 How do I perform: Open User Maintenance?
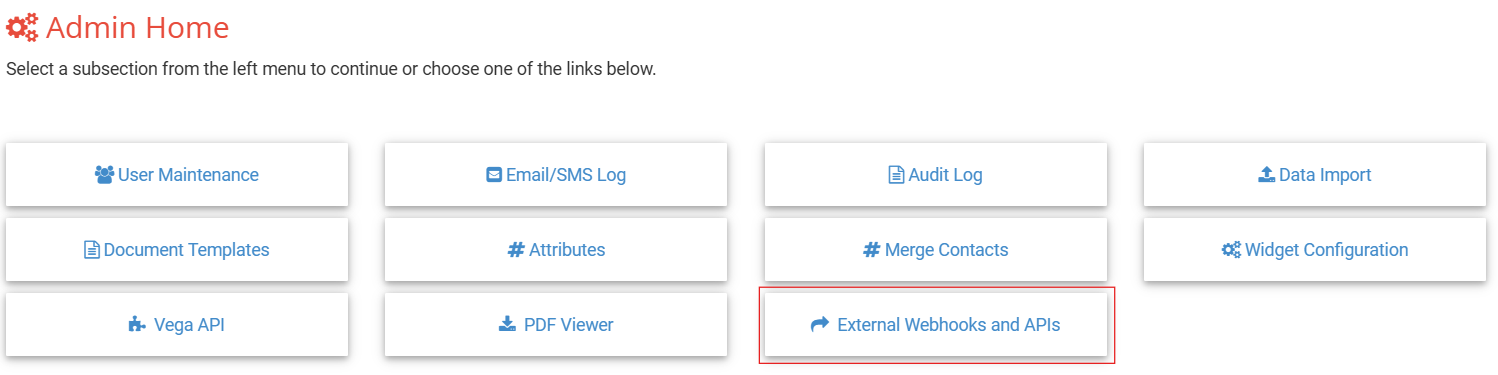tap(177, 175)
